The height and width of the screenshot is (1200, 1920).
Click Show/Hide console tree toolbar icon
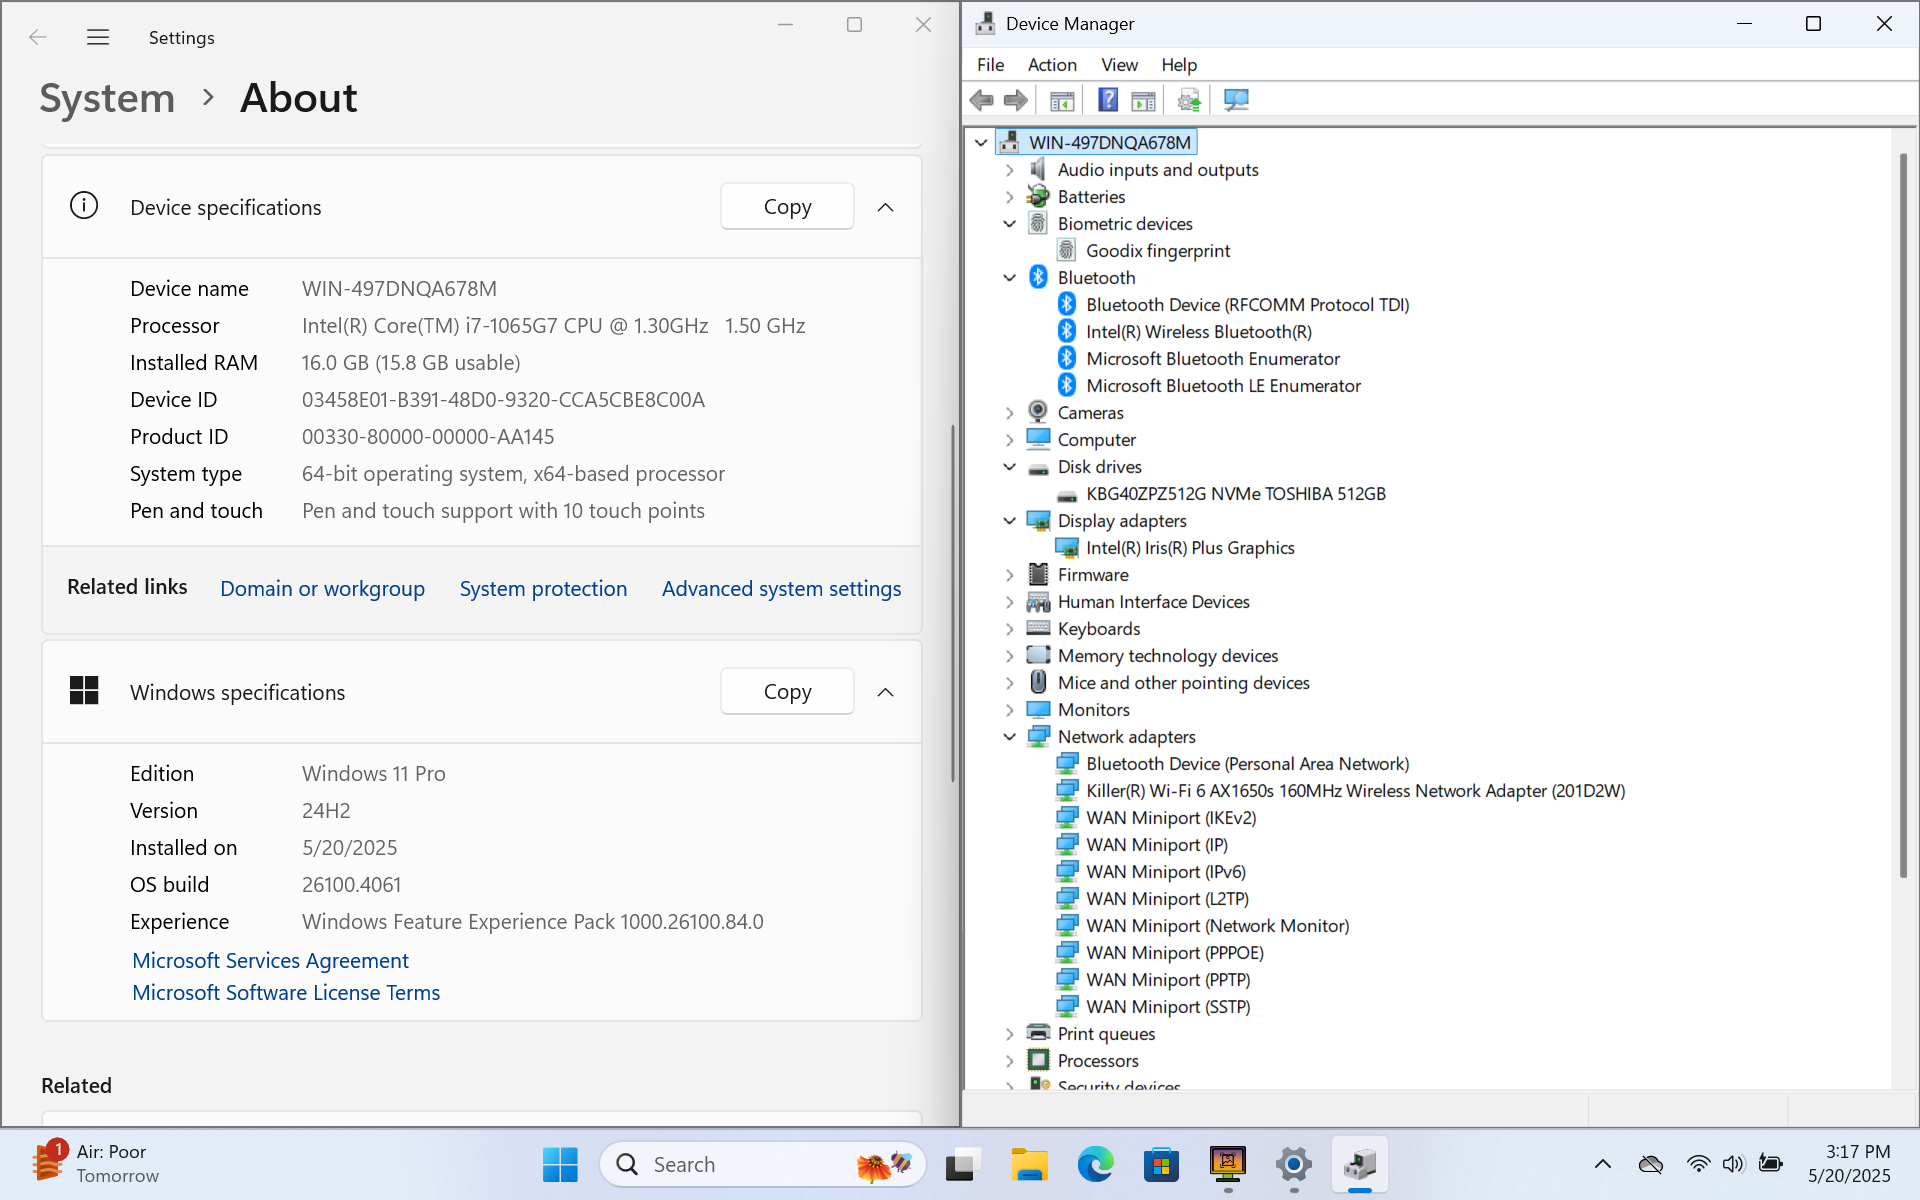tap(1062, 100)
